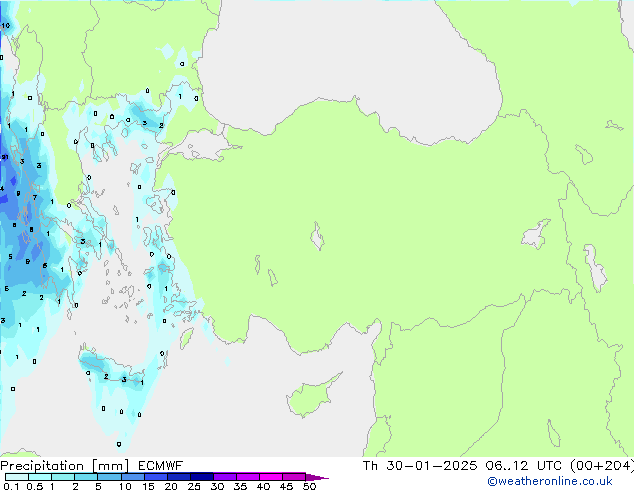Select legend swatch between 25 and 30

(201, 477)
